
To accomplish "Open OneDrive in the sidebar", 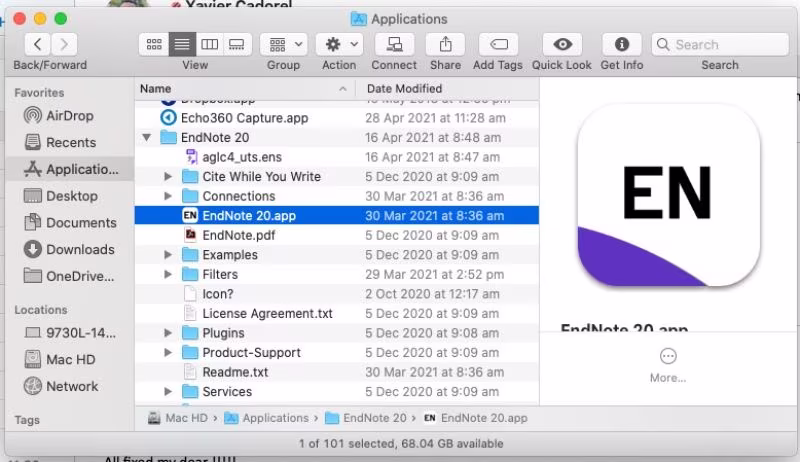I will (x=70, y=276).
